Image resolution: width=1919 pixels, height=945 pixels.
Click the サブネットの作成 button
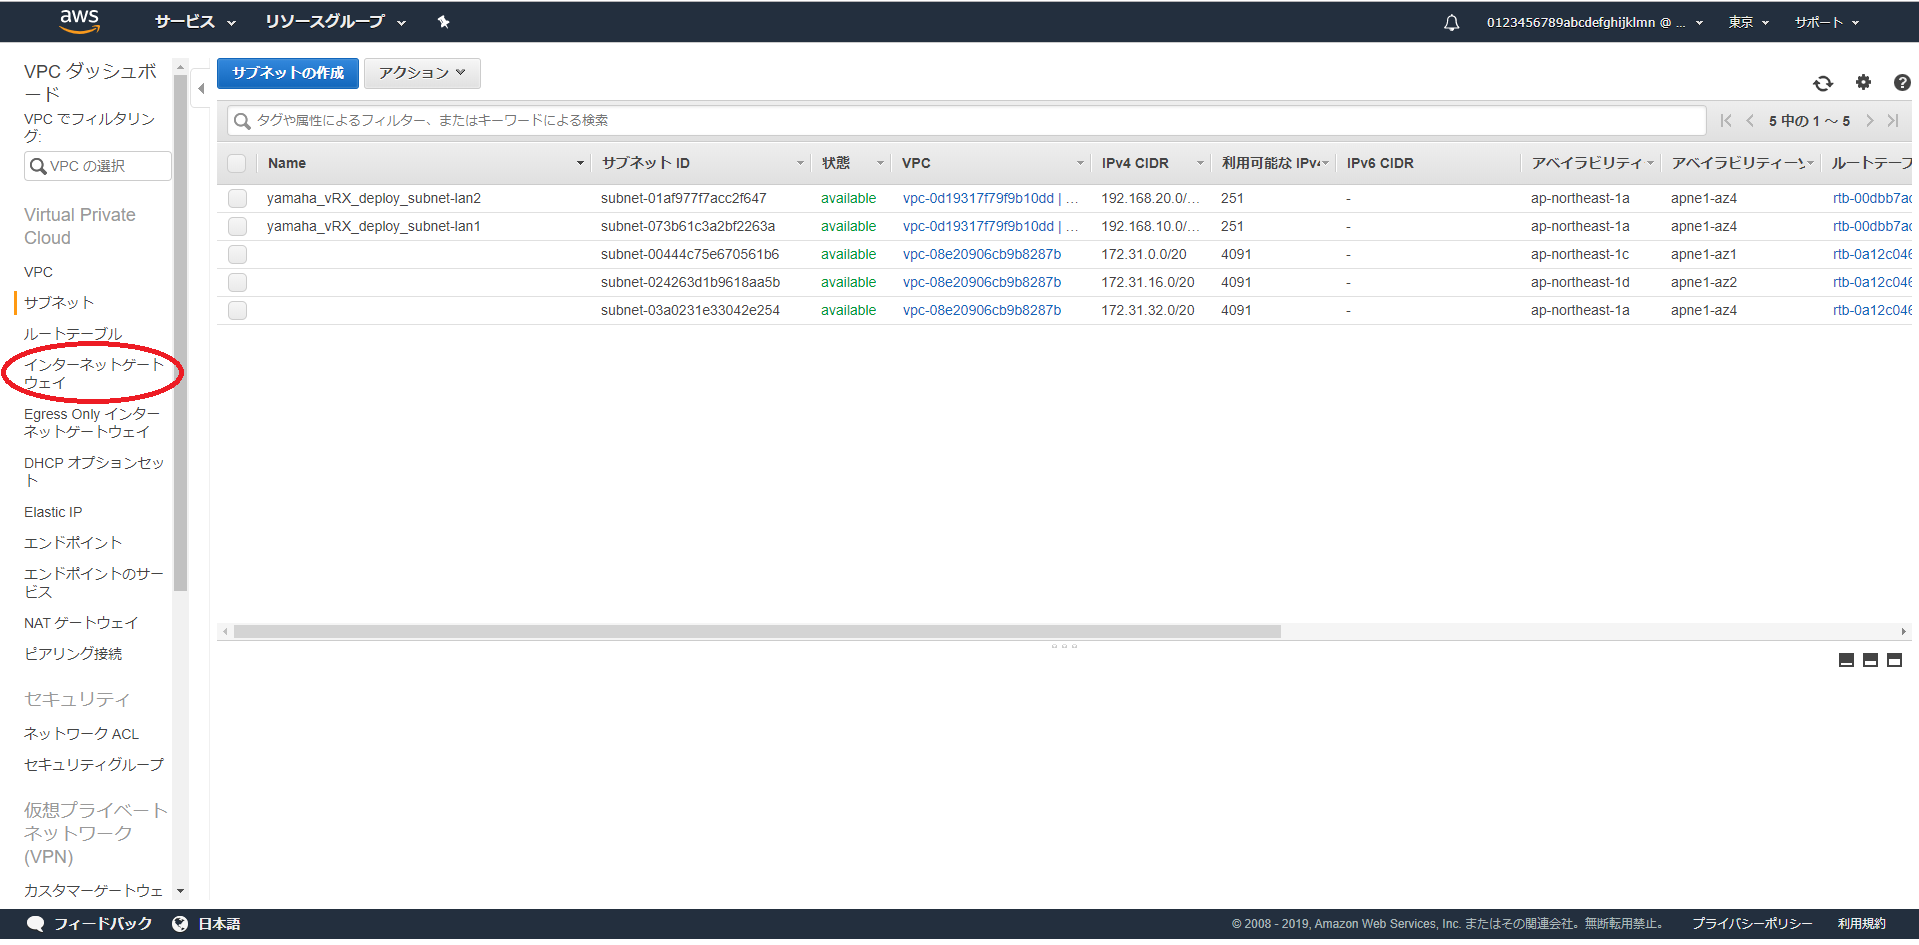pos(287,73)
